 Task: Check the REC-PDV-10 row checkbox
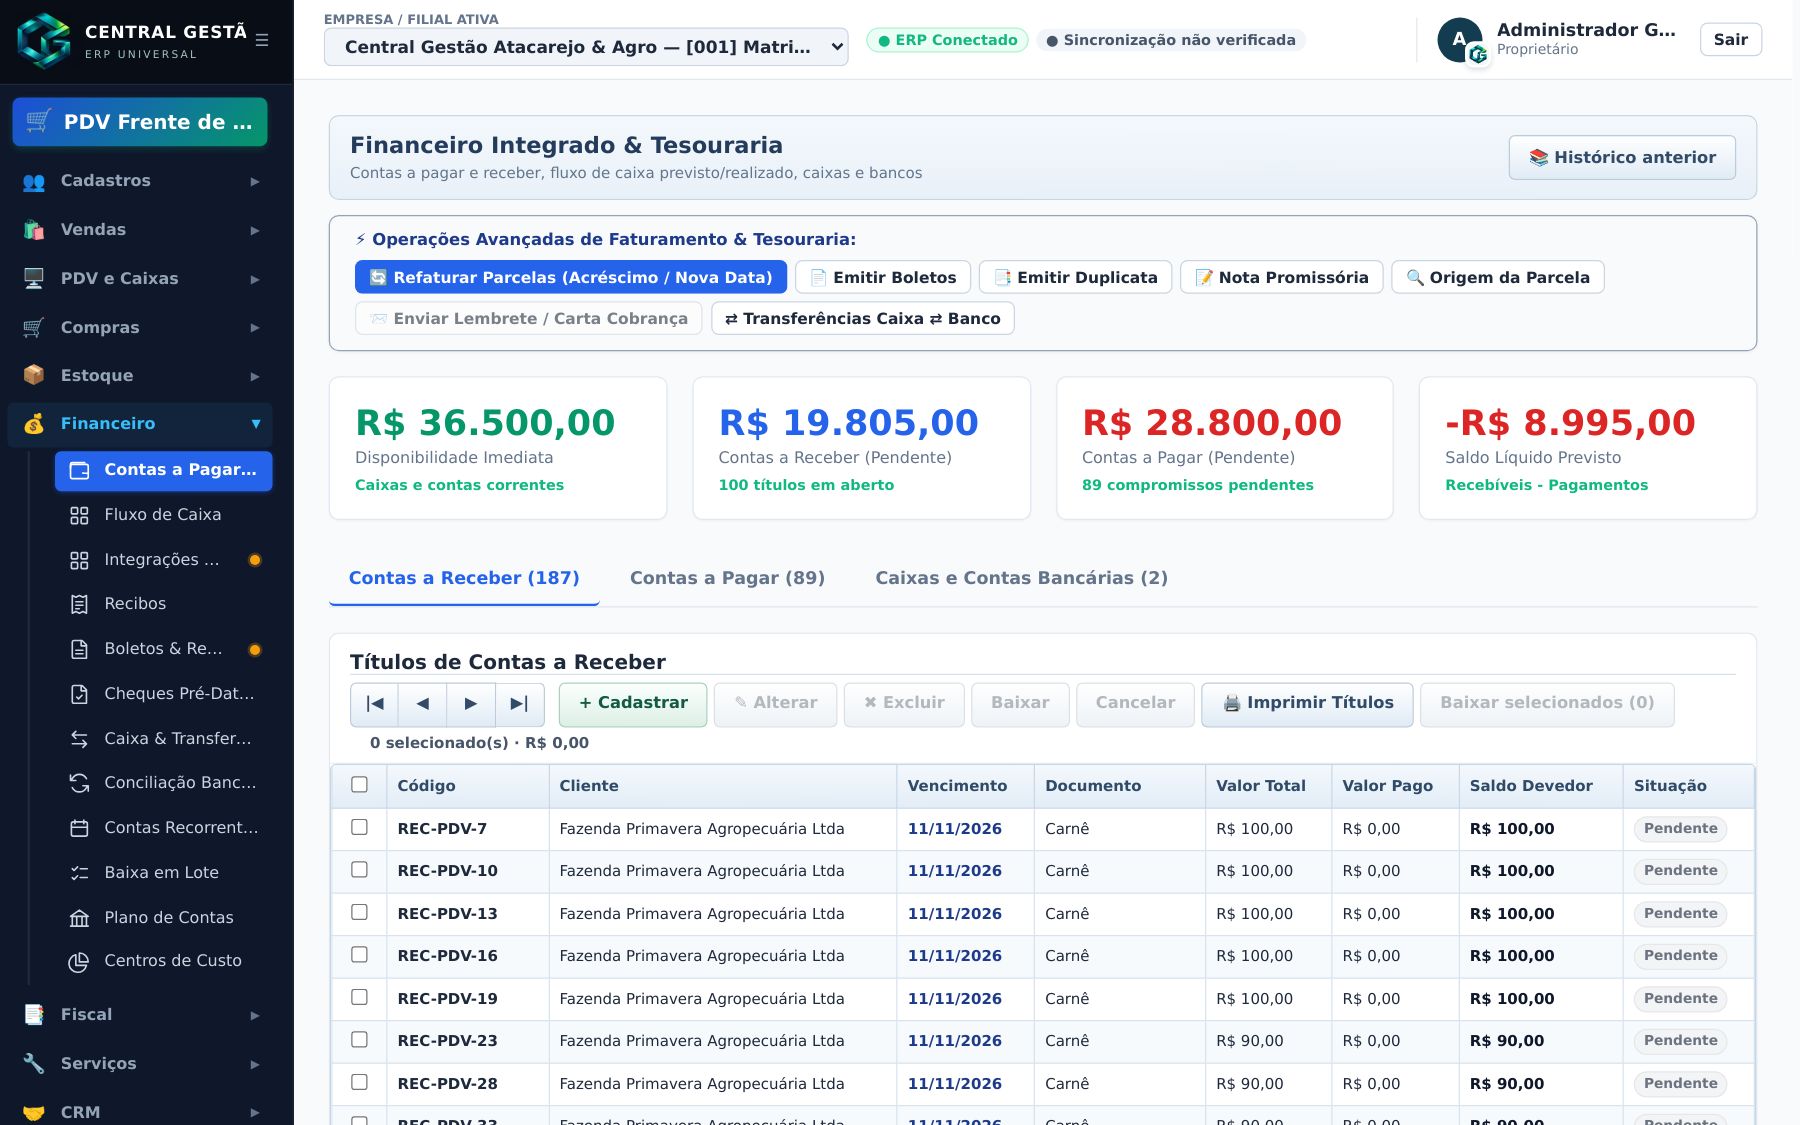click(360, 870)
